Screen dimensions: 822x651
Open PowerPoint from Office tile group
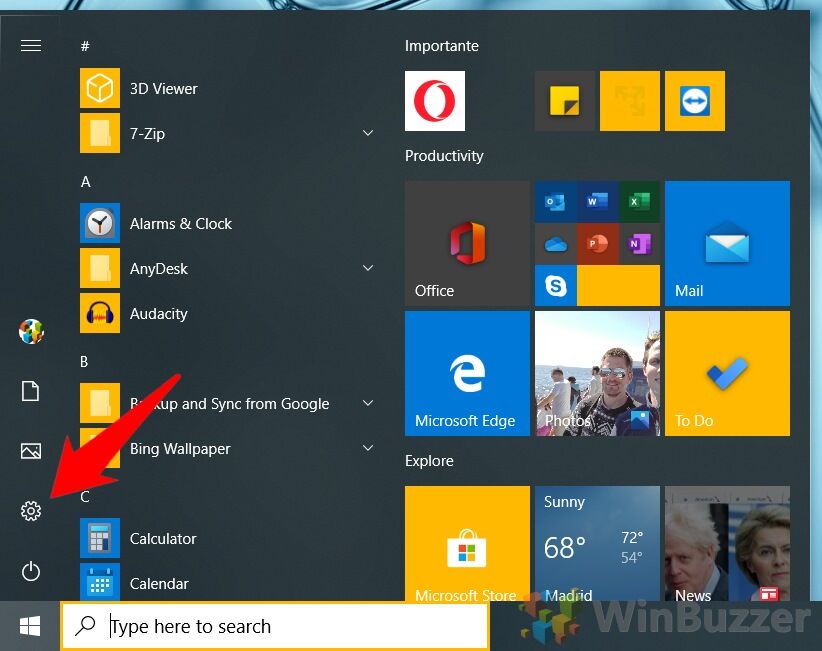(597, 244)
